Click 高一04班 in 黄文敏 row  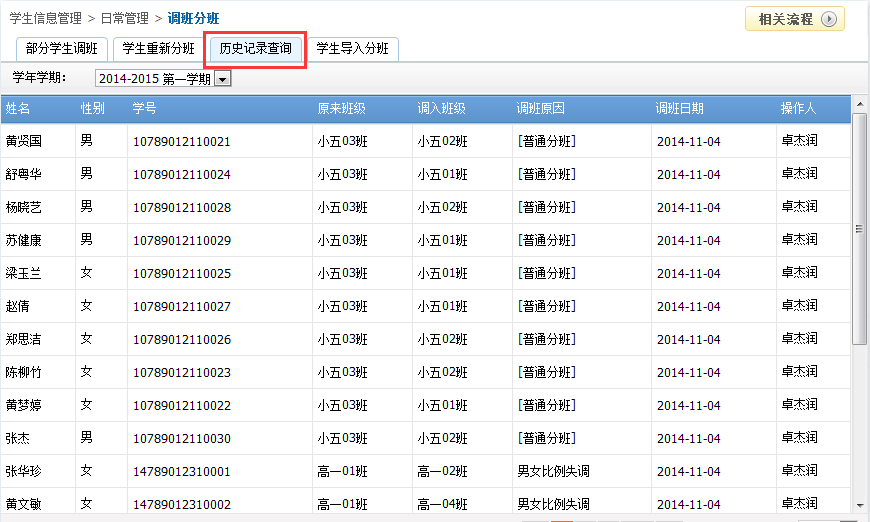tap(442, 504)
